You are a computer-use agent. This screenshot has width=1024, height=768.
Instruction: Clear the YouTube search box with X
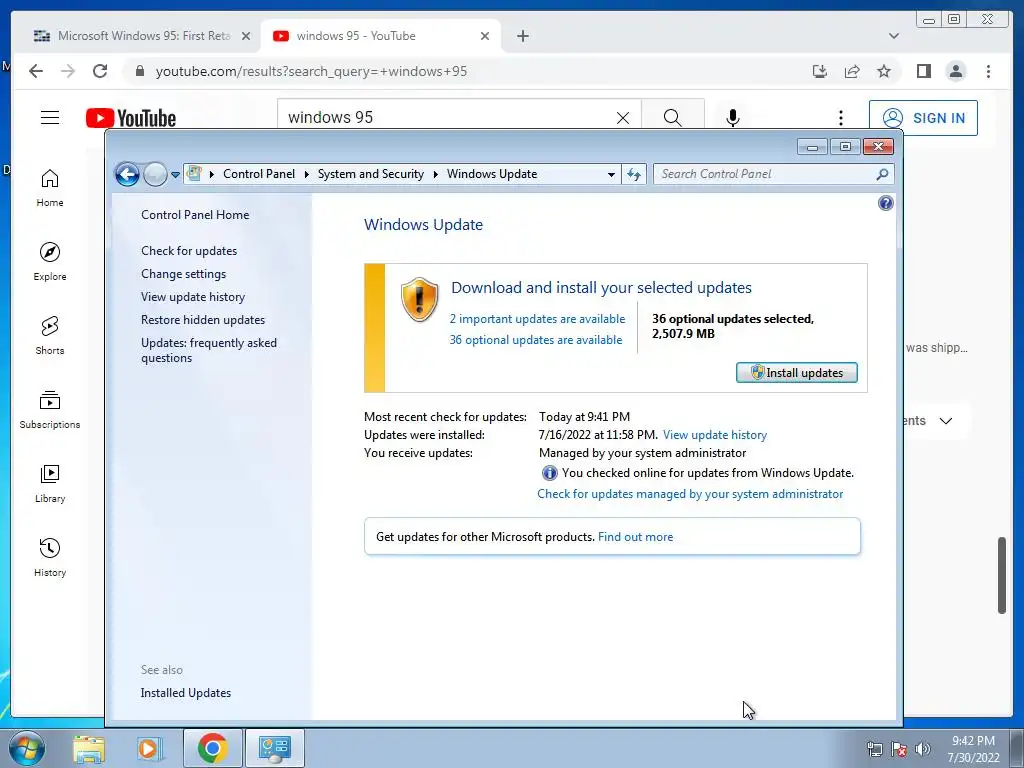click(x=623, y=118)
